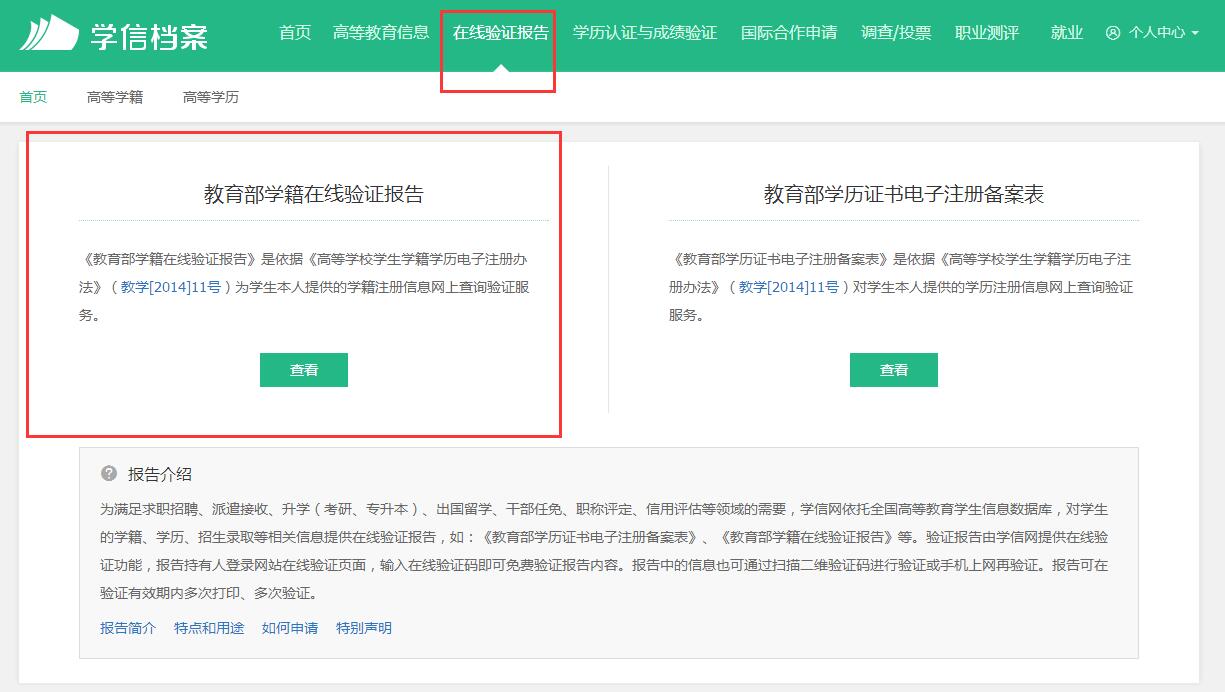This screenshot has width=1225, height=692.
Task: Open 学历认证与成绩验证 menu item
Action: (x=645, y=33)
